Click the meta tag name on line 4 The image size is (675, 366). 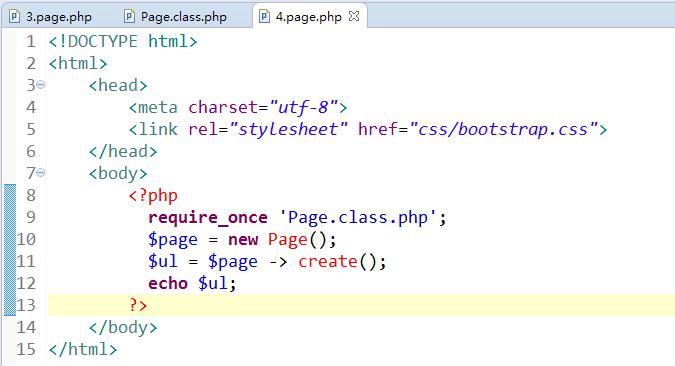coord(158,107)
